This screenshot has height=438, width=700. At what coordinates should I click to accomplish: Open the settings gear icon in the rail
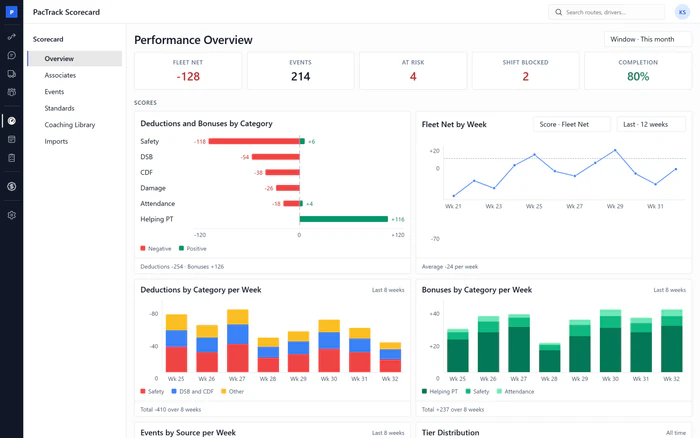(x=12, y=215)
